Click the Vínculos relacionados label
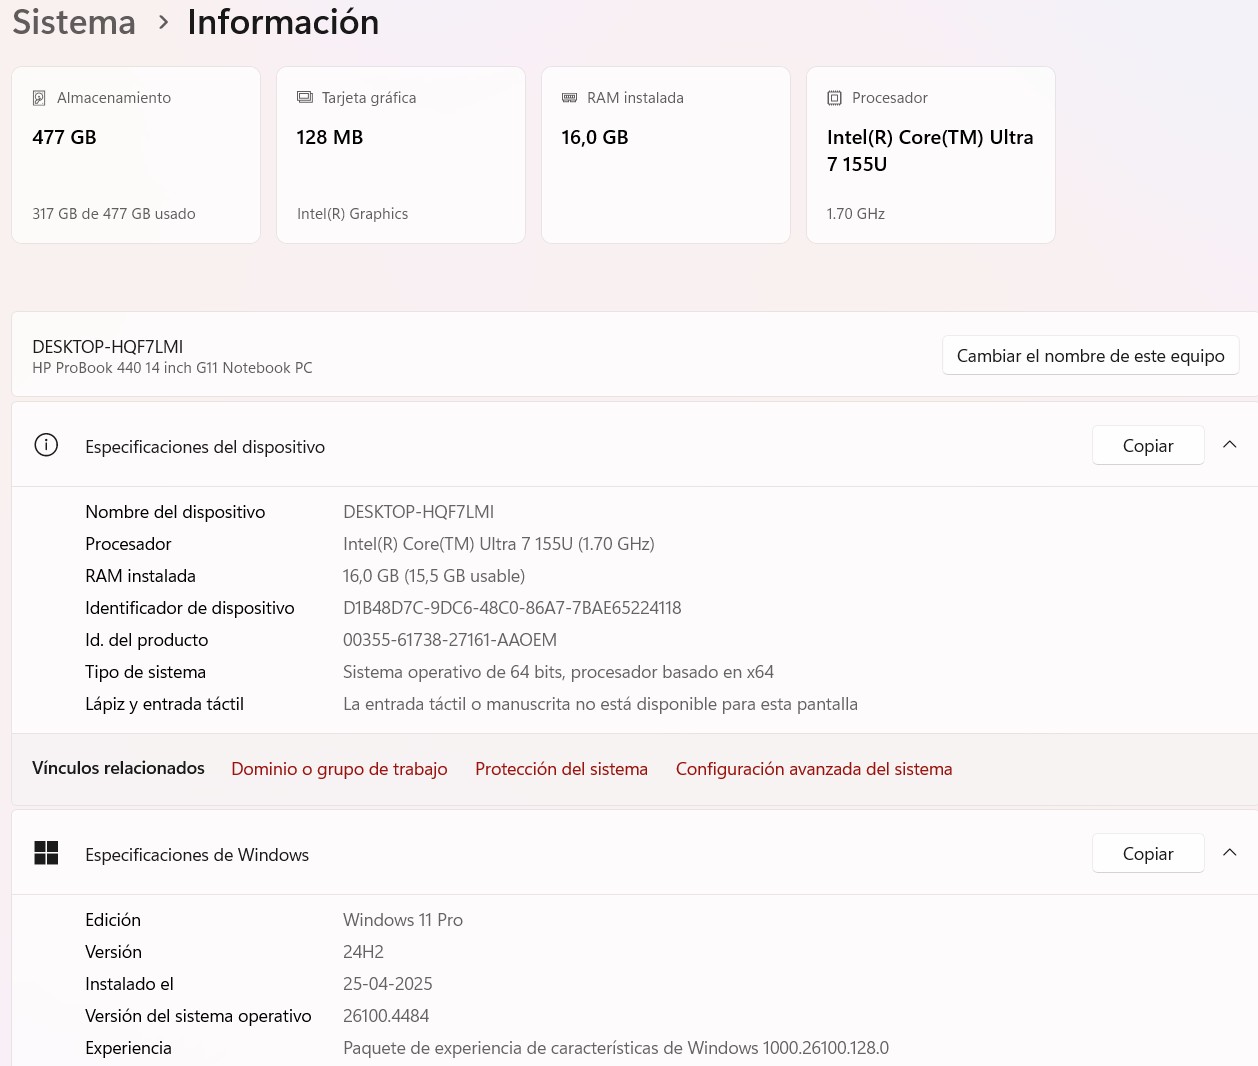The width and height of the screenshot is (1258, 1066). (x=118, y=768)
